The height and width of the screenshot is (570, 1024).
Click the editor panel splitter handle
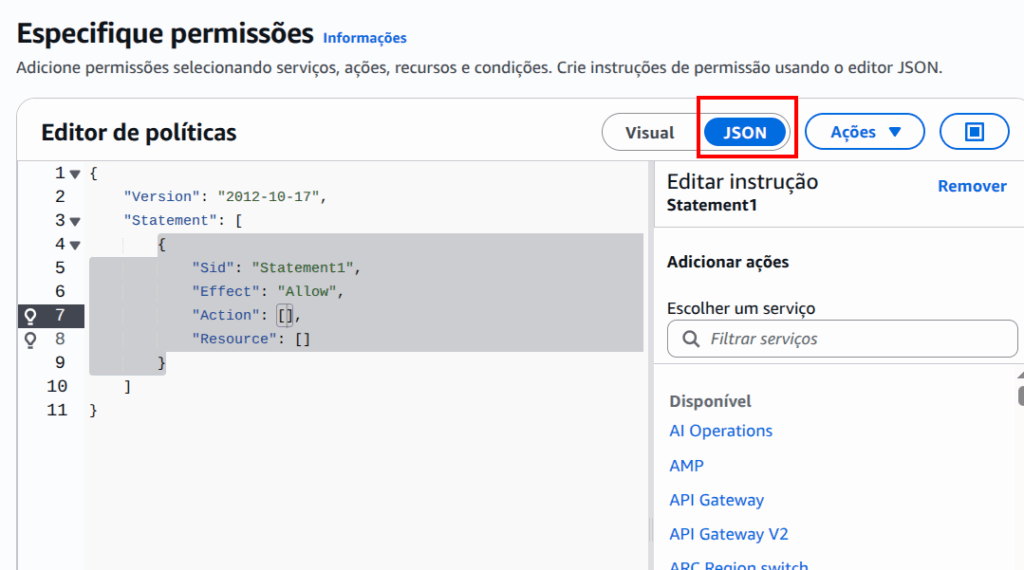click(x=651, y=530)
